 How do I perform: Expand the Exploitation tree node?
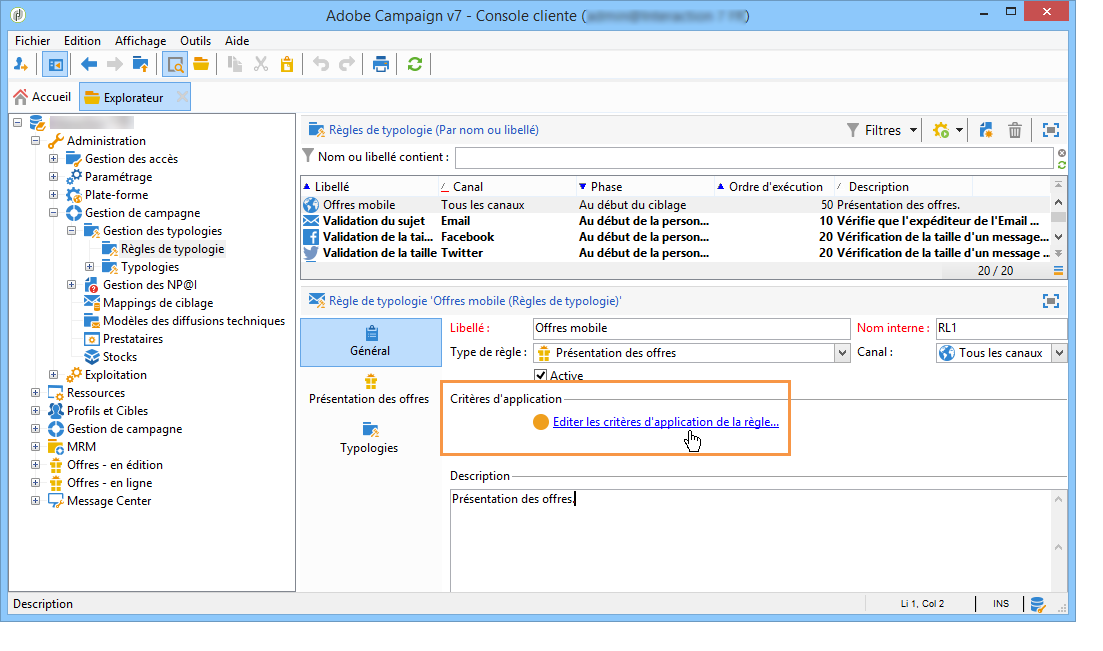[x=53, y=374]
